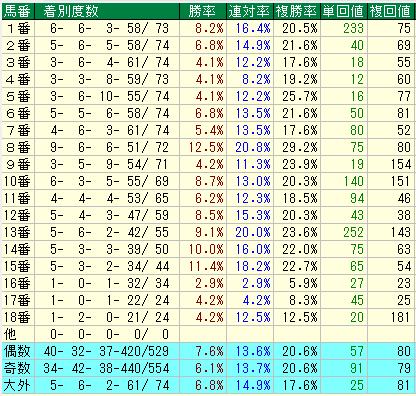
Task: Select the 10番 row label
Action: pyautogui.click(x=17, y=182)
